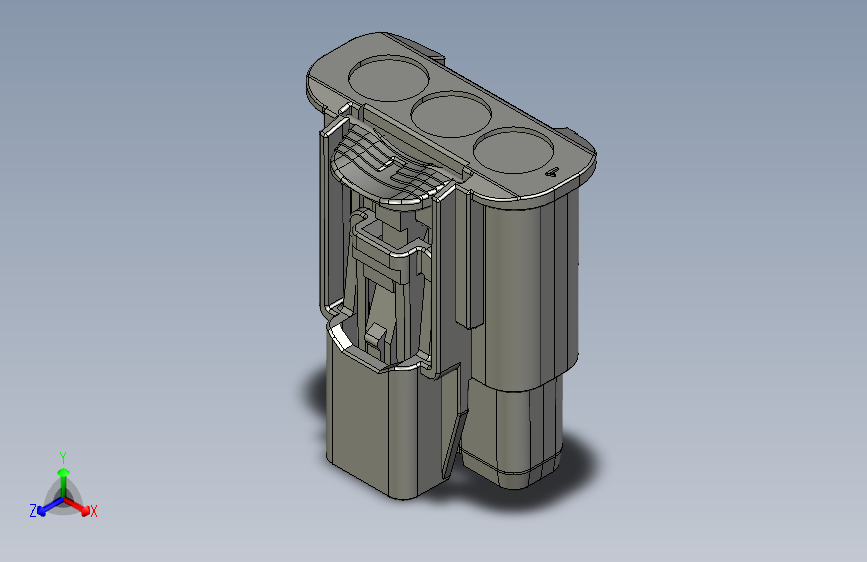The height and width of the screenshot is (562, 867).
Task: Select the middle circular recess on the connector top
Action: click(x=451, y=114)
